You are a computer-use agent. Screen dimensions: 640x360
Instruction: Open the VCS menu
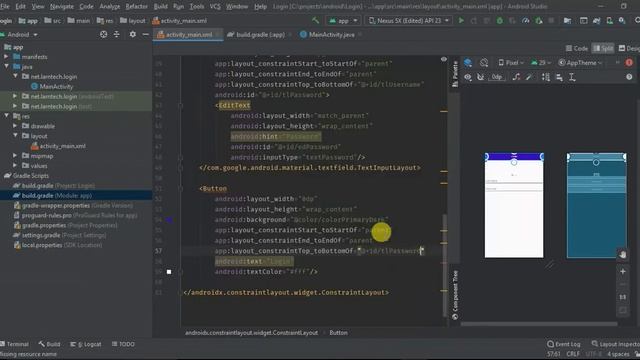pos(215,7)
